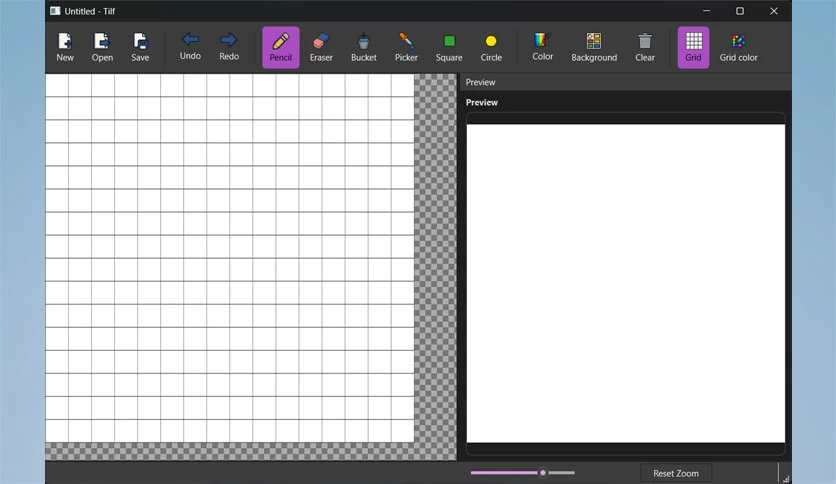Image resolution: width=836 pixels, height=484 pixels.
Task: Select the Pencil tool
Action: click(x=280, y=47)
